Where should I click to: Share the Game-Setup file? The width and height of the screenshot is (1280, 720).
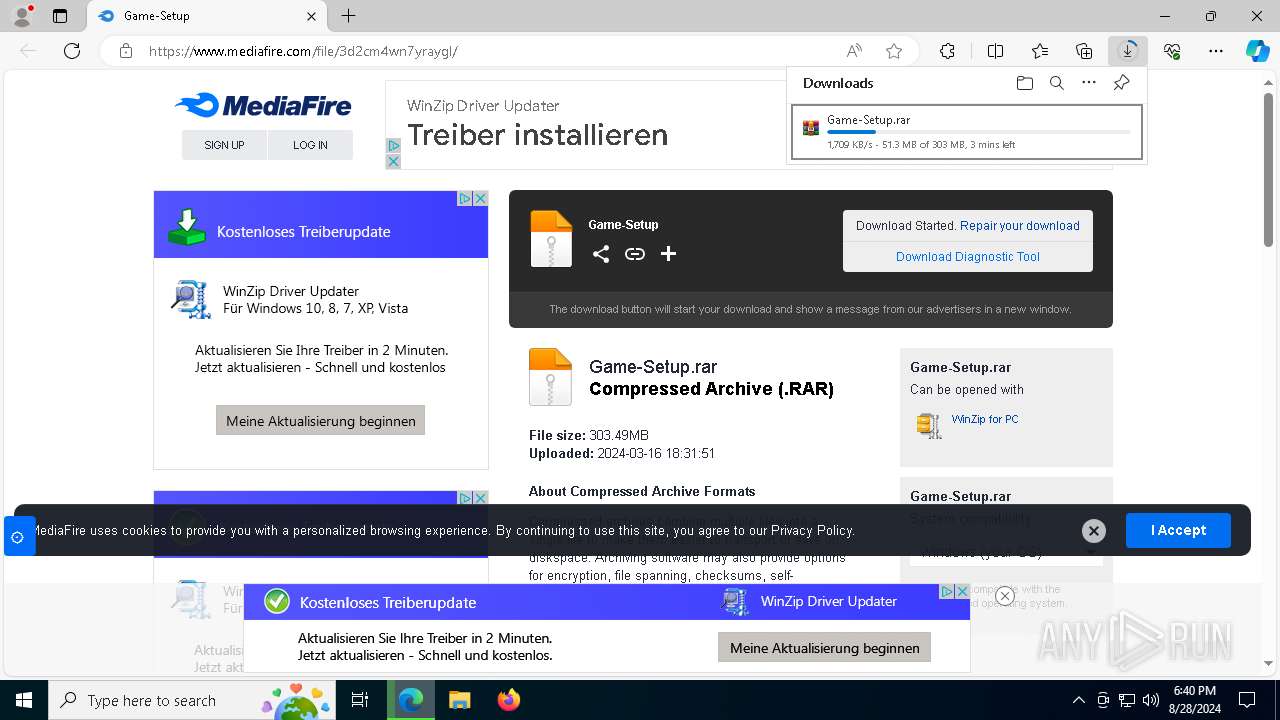click(x=601, y=254)
